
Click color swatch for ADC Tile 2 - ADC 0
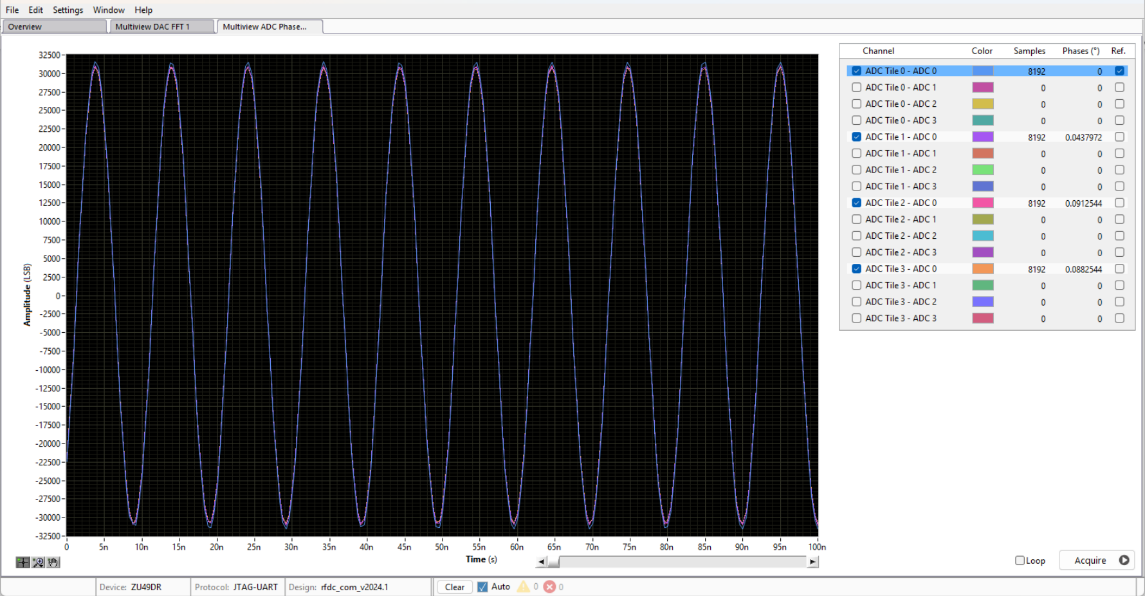982,202
